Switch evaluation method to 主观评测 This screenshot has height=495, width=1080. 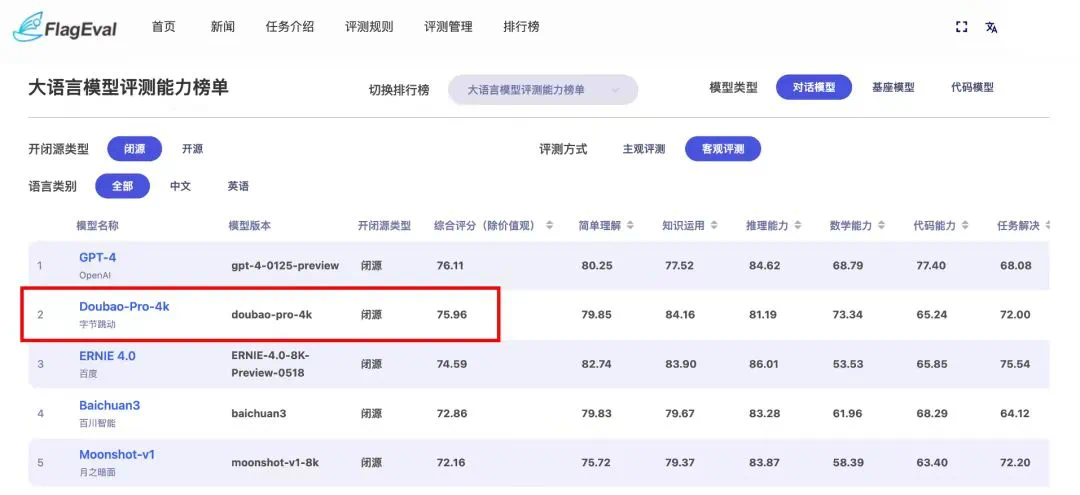tap(643, 149)
